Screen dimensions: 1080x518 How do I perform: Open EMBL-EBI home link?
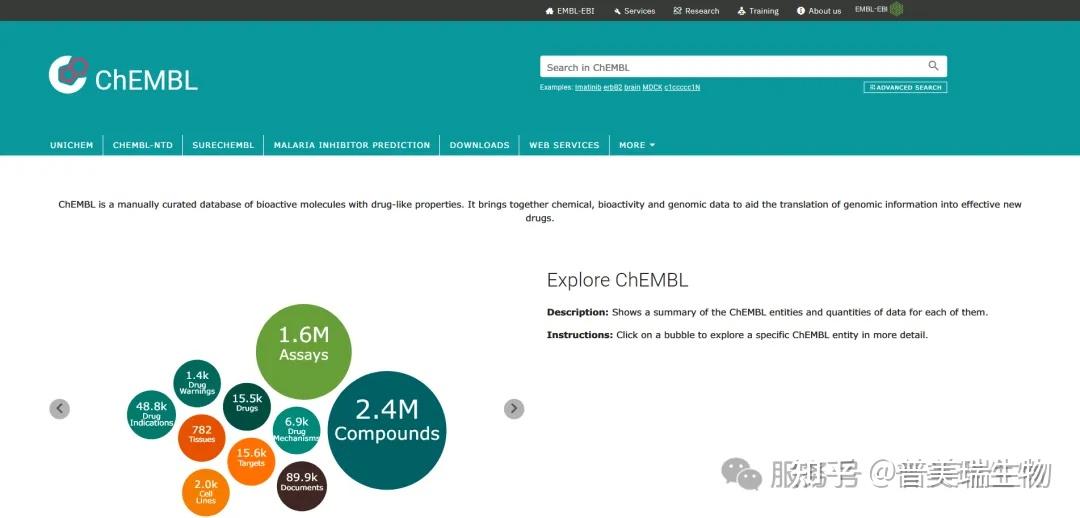(x=570, y=11)
